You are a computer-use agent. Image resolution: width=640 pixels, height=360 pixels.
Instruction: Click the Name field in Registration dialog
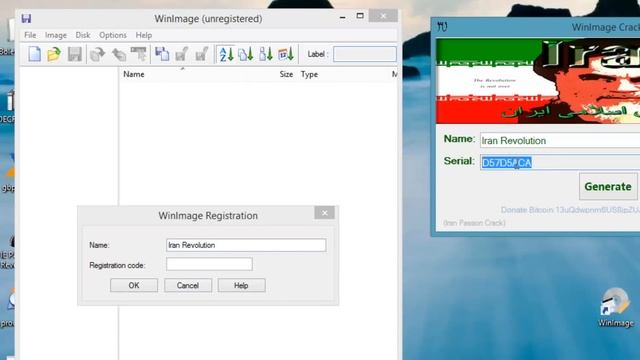[246, 245]
